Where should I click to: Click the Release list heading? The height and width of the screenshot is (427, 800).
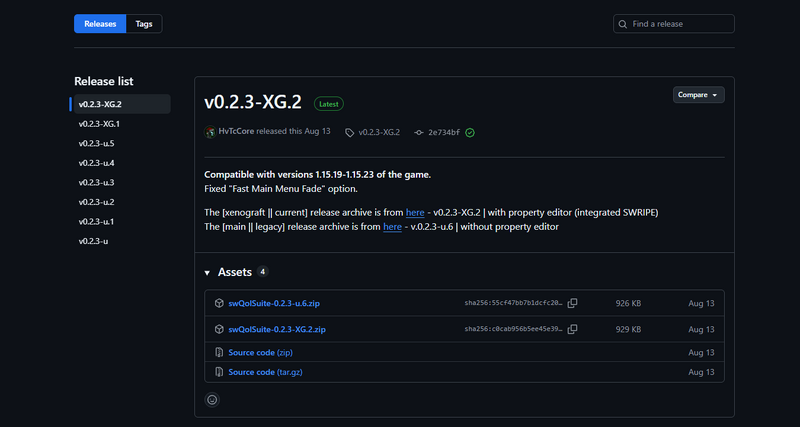point(104,81)
